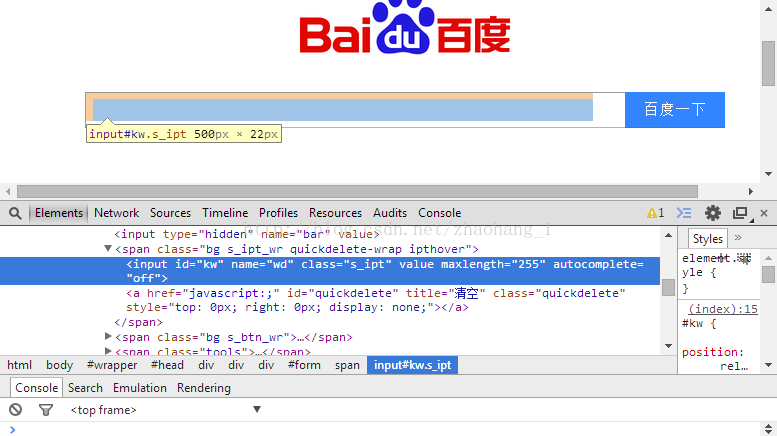Select #form in the breadcrumb

pyautogui.click(x=304, y=365)
